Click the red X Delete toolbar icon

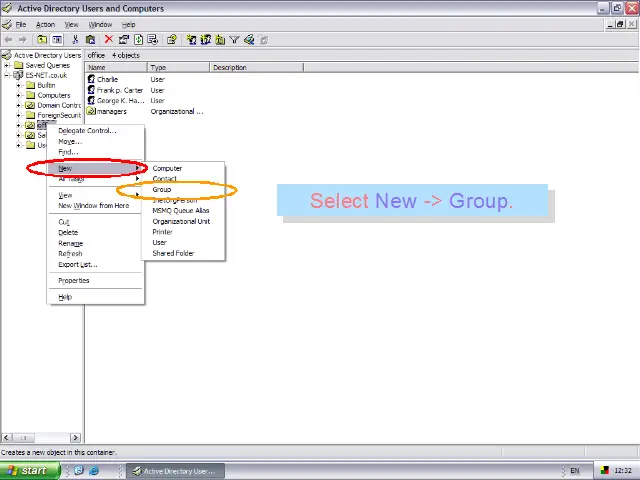pyautogui.click(x=108, y=39)
